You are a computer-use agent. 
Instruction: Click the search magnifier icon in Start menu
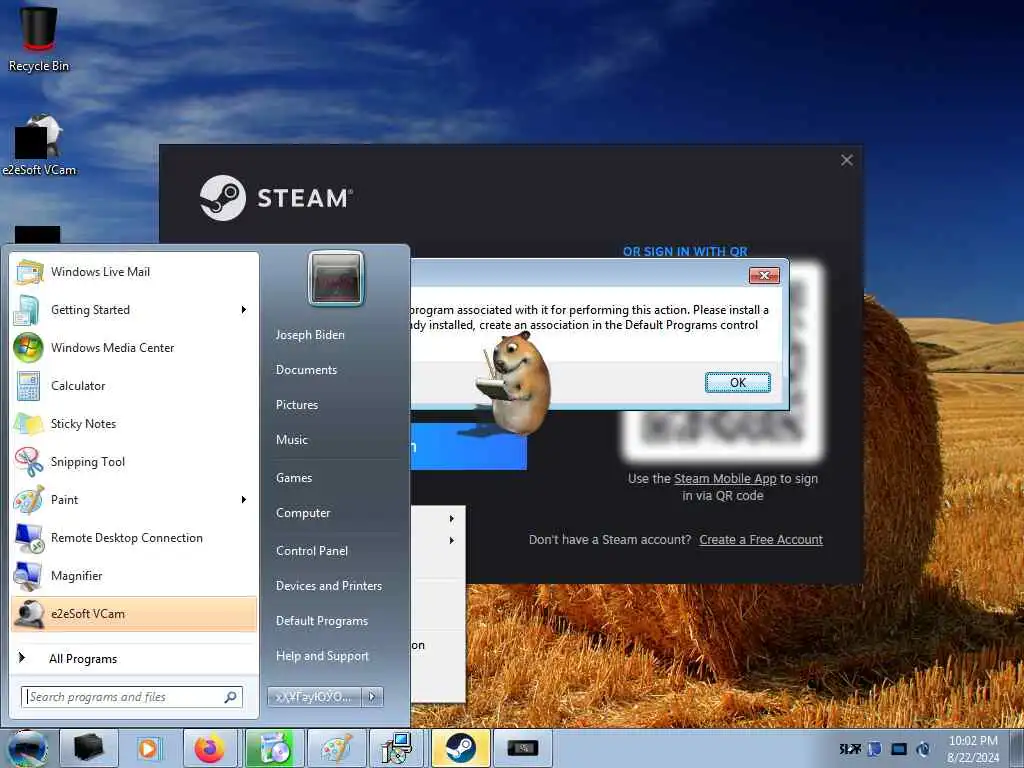tap(231, 697)
